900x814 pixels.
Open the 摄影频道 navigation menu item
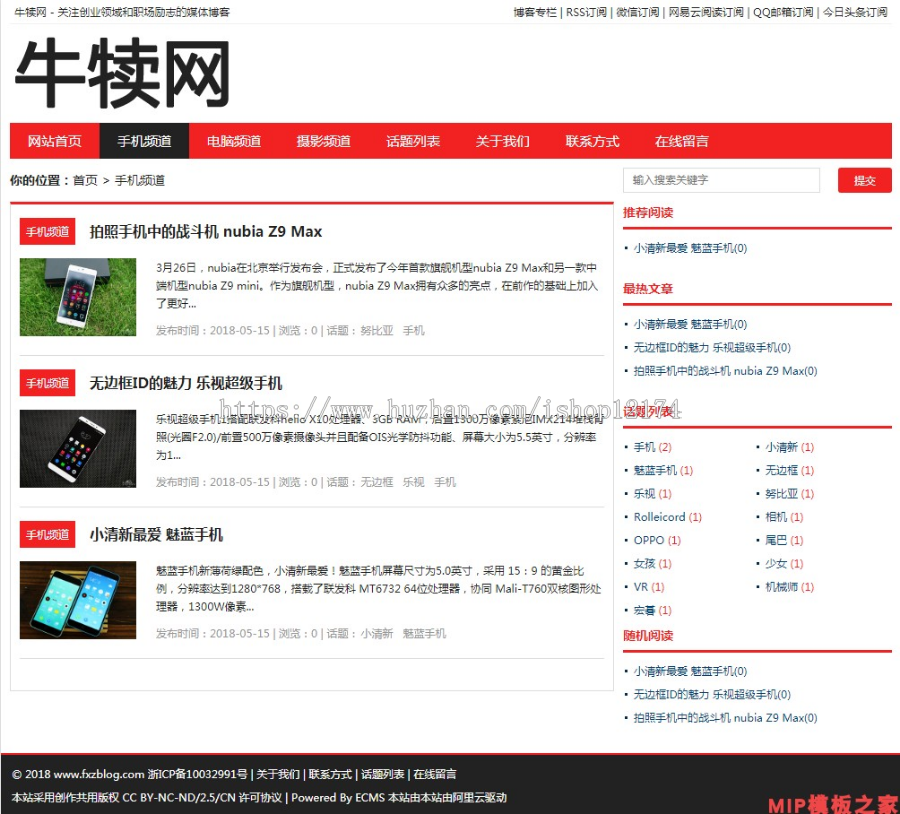click(323, 141)
